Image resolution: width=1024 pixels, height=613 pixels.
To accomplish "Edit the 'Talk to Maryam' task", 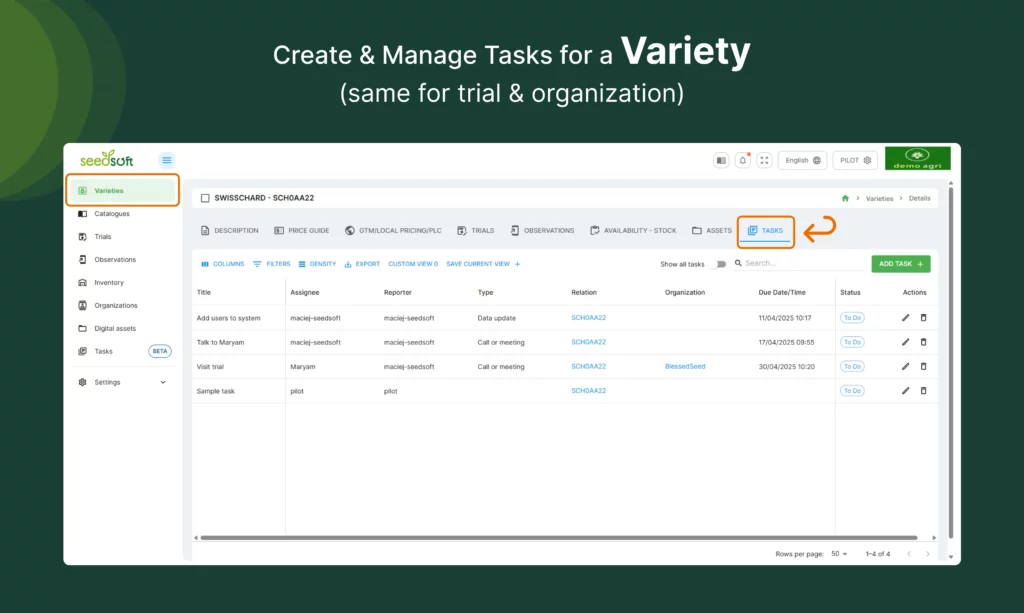I will tap(905, 342).
